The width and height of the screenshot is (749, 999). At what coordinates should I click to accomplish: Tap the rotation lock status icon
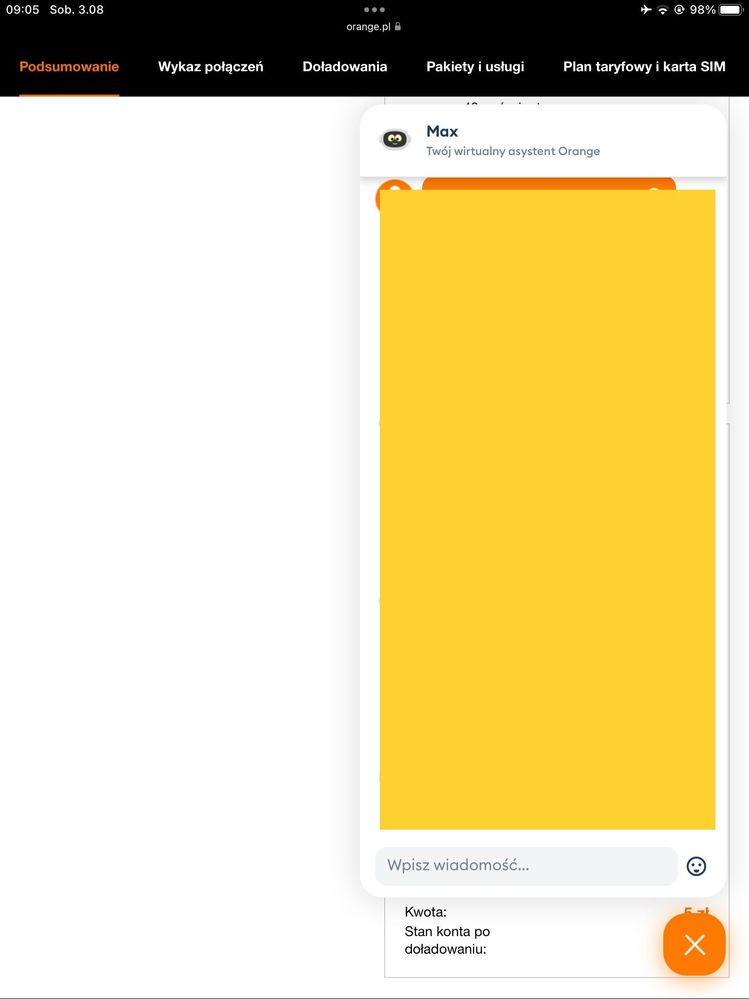(679, 10)
